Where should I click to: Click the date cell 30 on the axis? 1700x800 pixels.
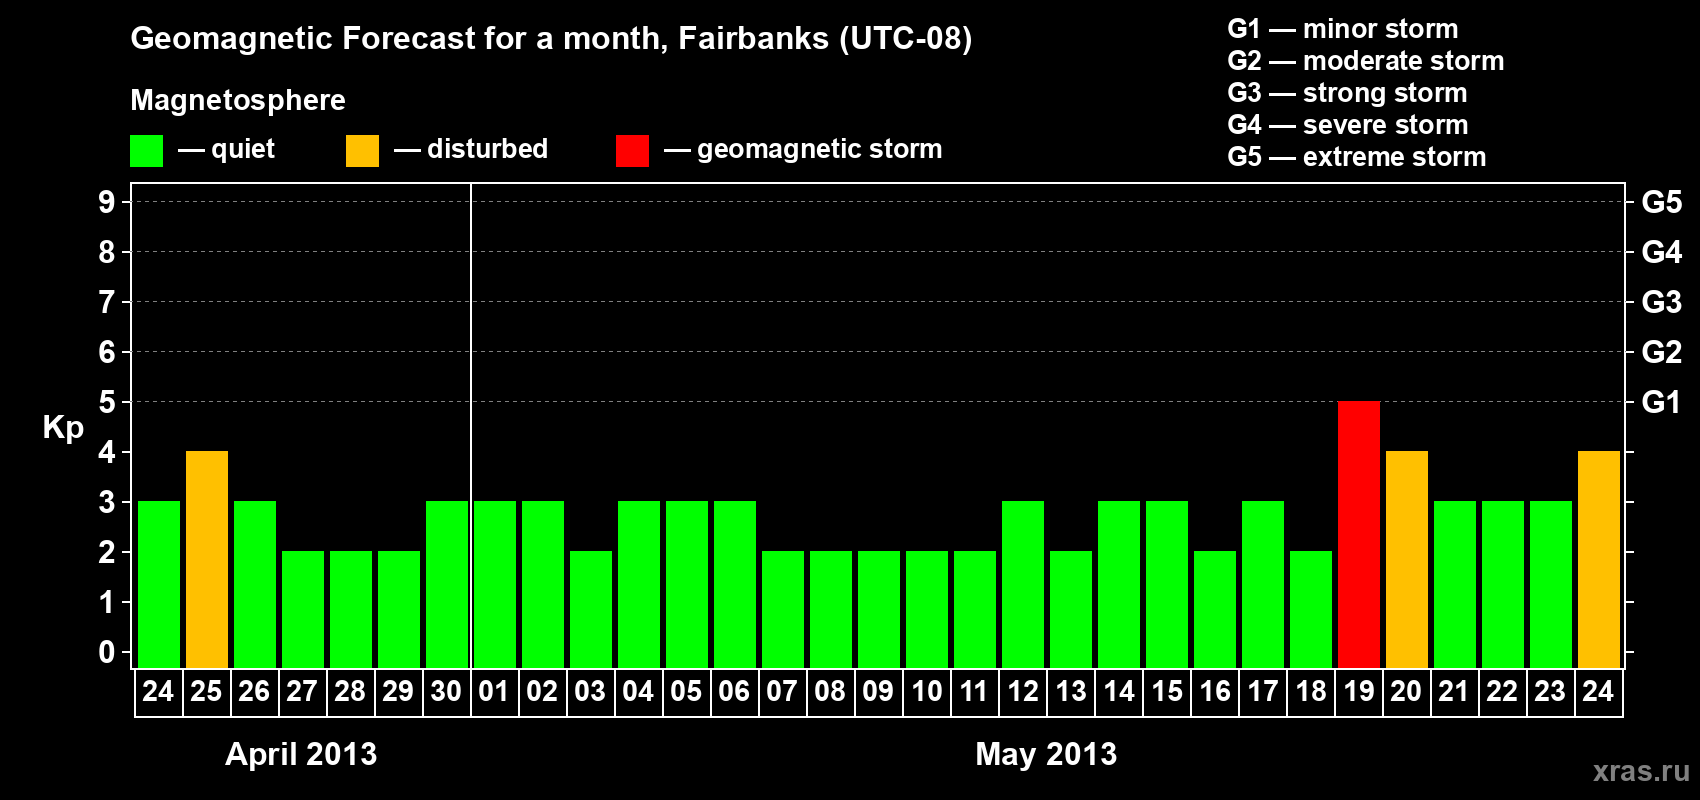tap(446, 692)
